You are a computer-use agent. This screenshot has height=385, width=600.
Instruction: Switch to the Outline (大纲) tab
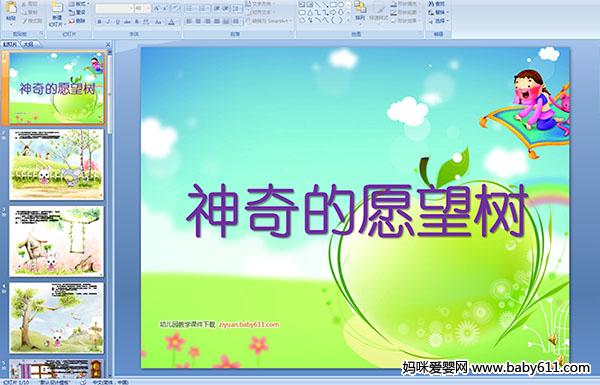(x=28, y=44)
